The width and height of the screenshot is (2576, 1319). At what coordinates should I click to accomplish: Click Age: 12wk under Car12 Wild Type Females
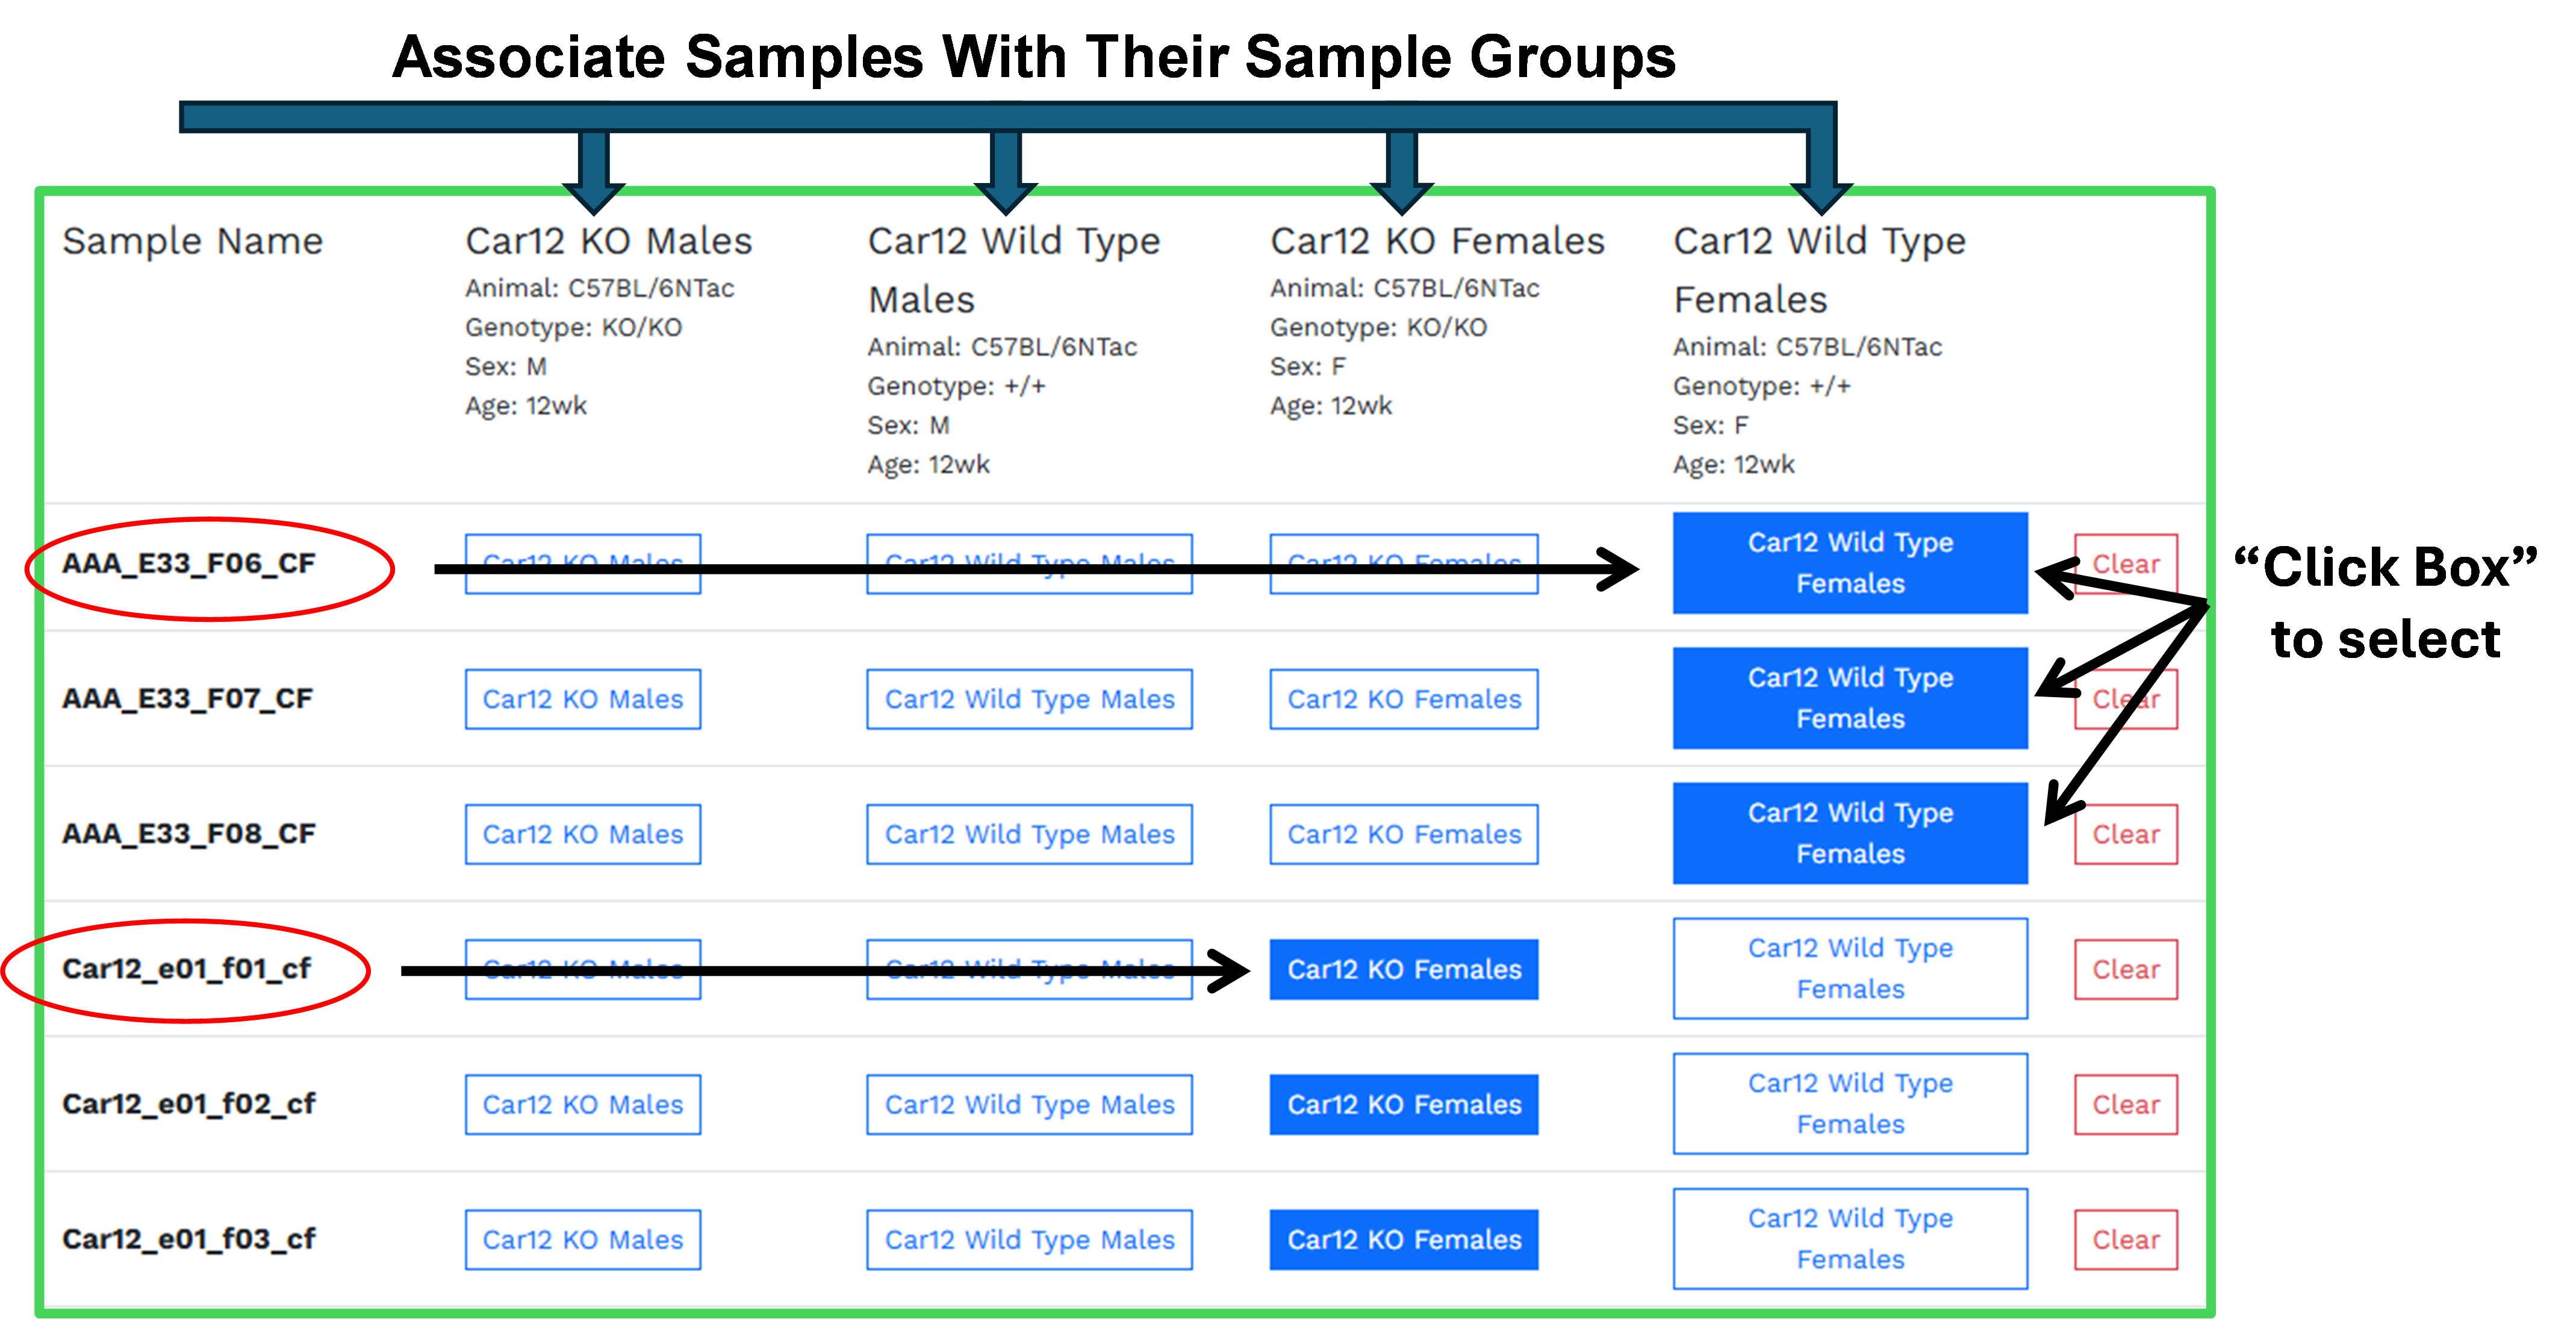pyautogui.click(x=1733, y=465)
